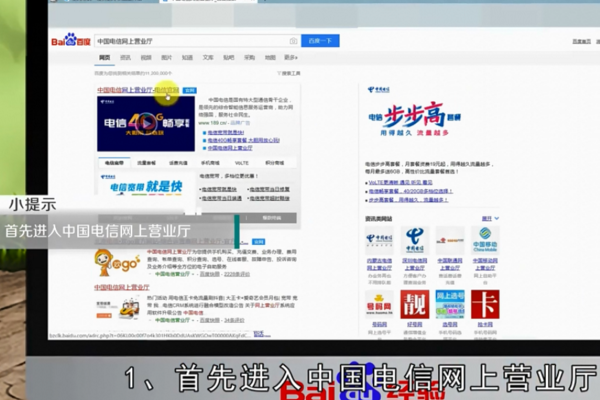Click 内蒙古电信网上营业厅 caption link
This screenshot has width=600, height=400.
379,264
